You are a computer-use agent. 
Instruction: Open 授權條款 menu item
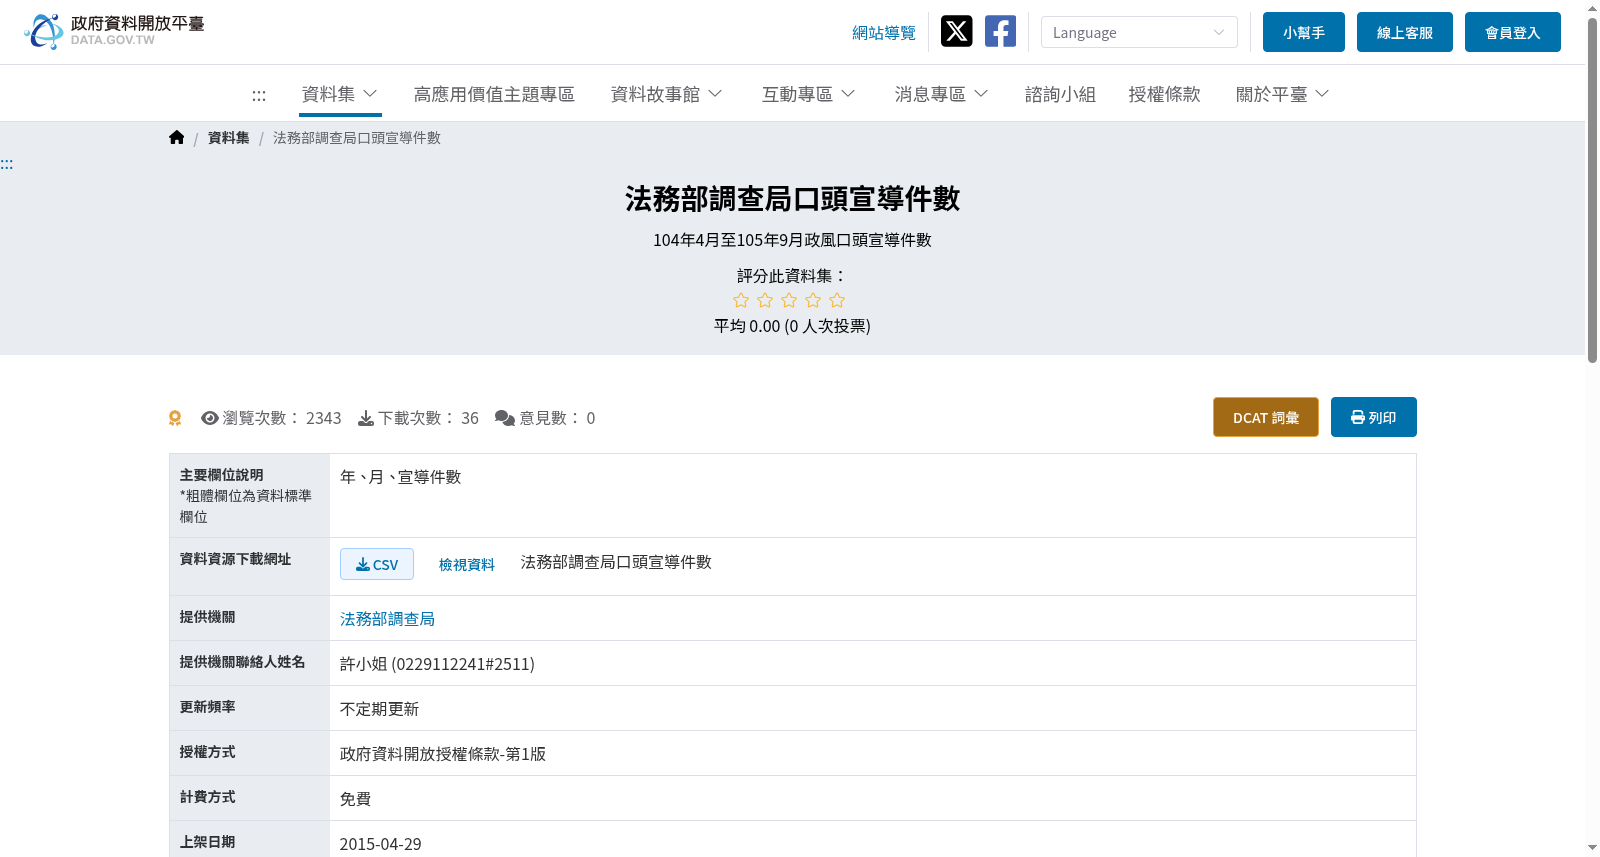pyautogui.click(x=1164, y=94)
